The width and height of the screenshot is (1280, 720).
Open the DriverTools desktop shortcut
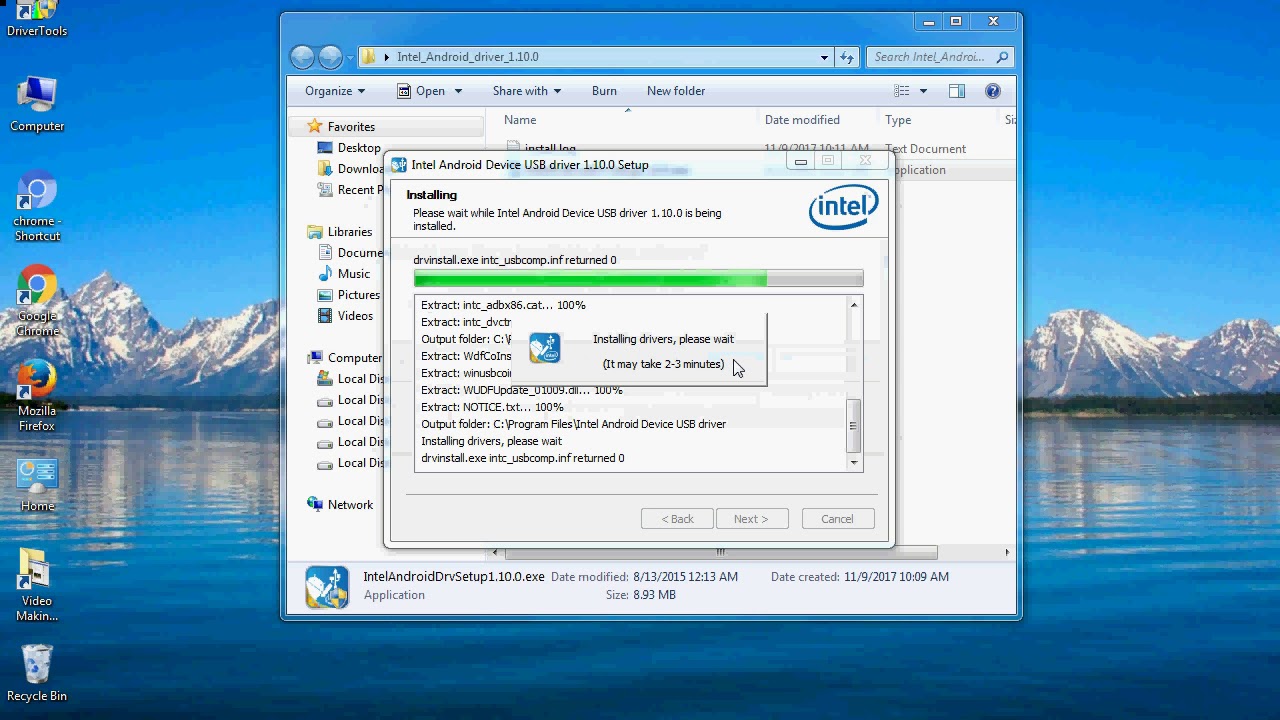37,18
